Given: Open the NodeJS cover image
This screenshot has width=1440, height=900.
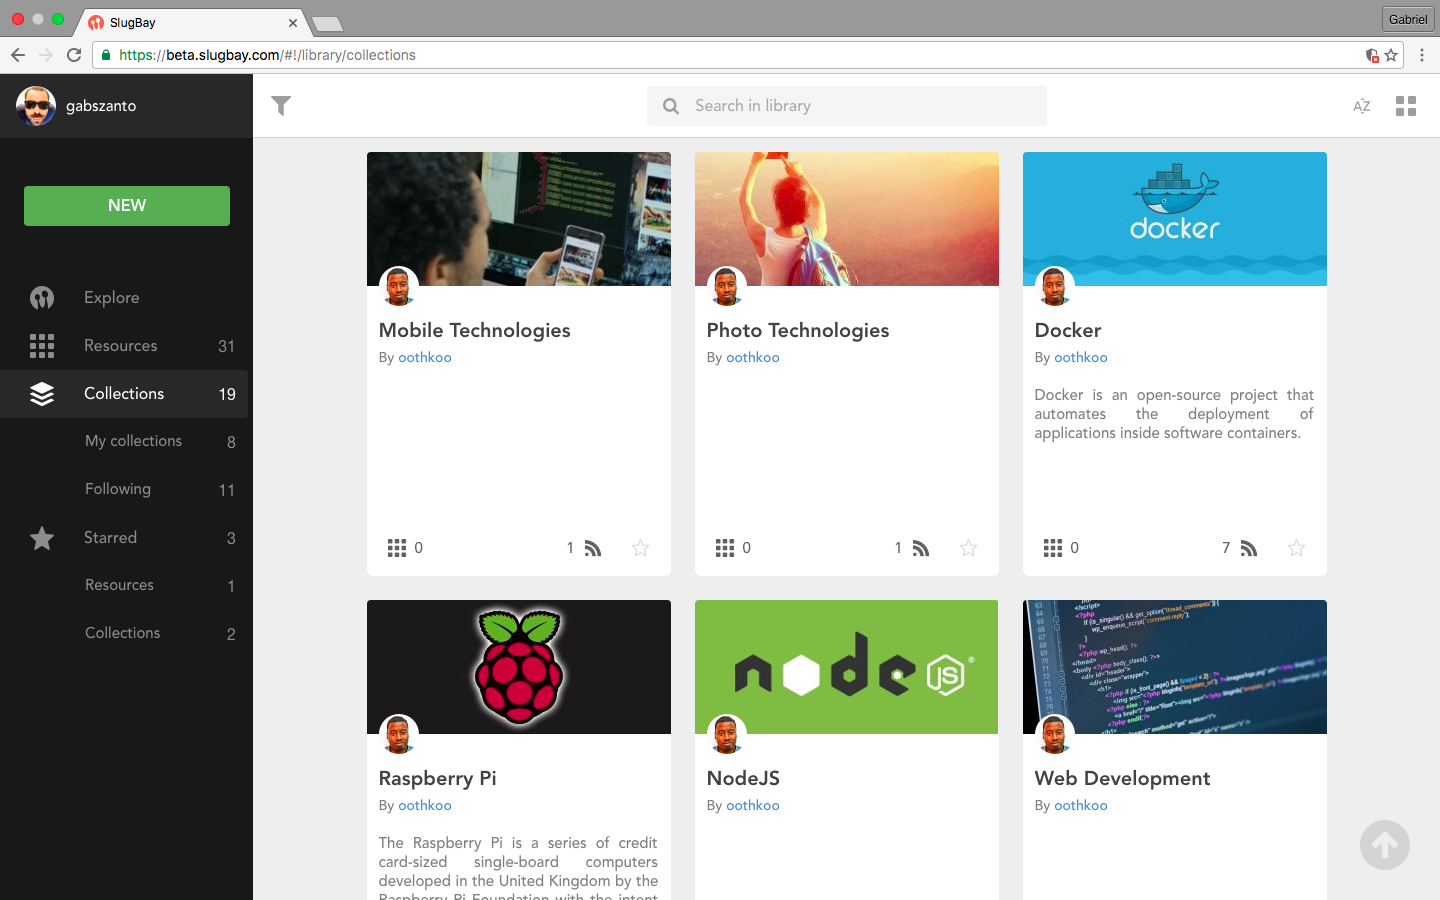Looking at the screenshot, I should click(847, 667).
